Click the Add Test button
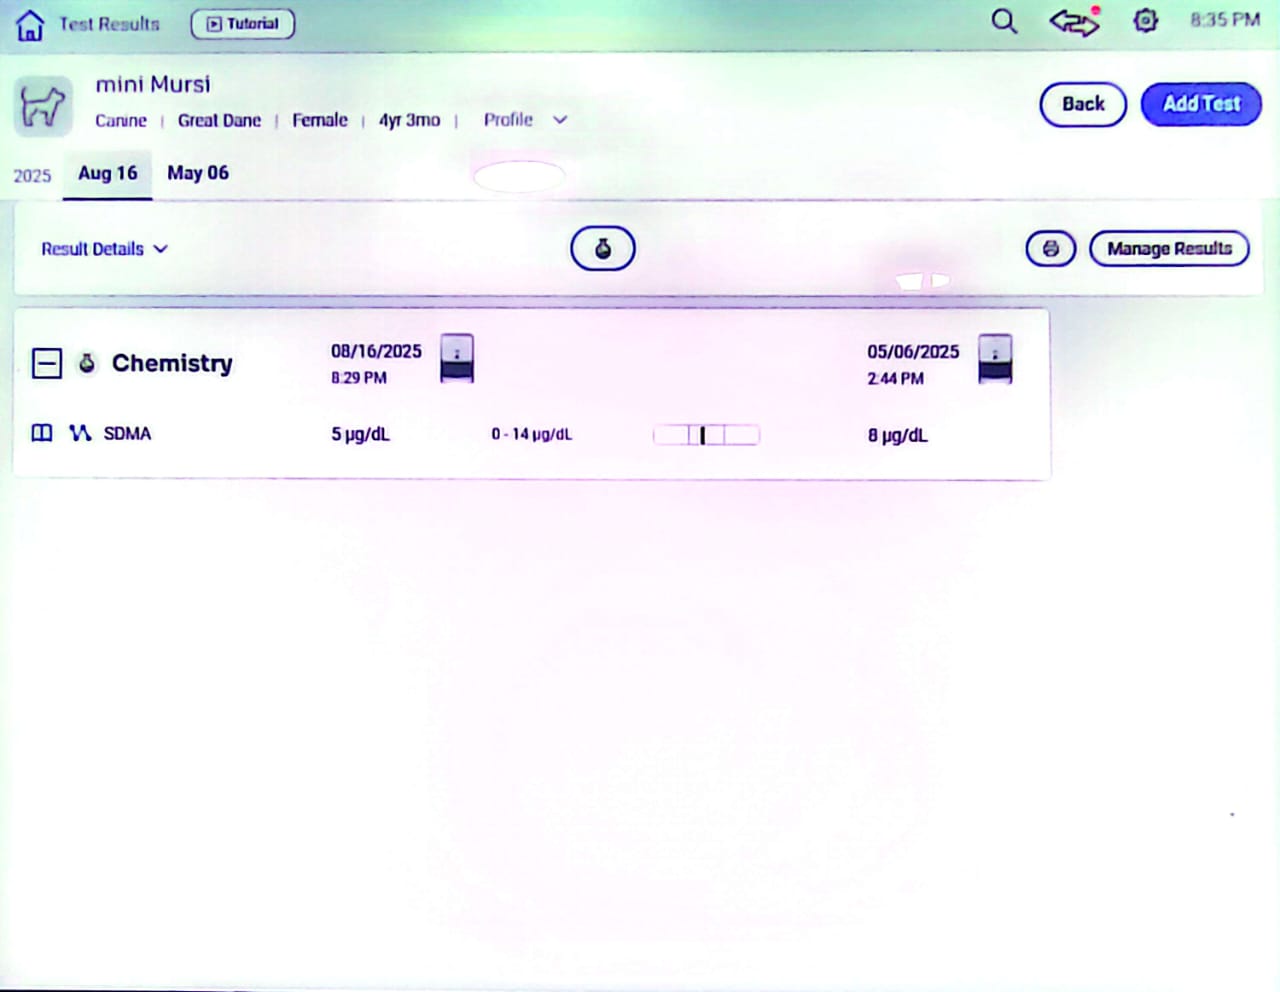Screen dimensions: 1280x992 tap(1201, 104)
